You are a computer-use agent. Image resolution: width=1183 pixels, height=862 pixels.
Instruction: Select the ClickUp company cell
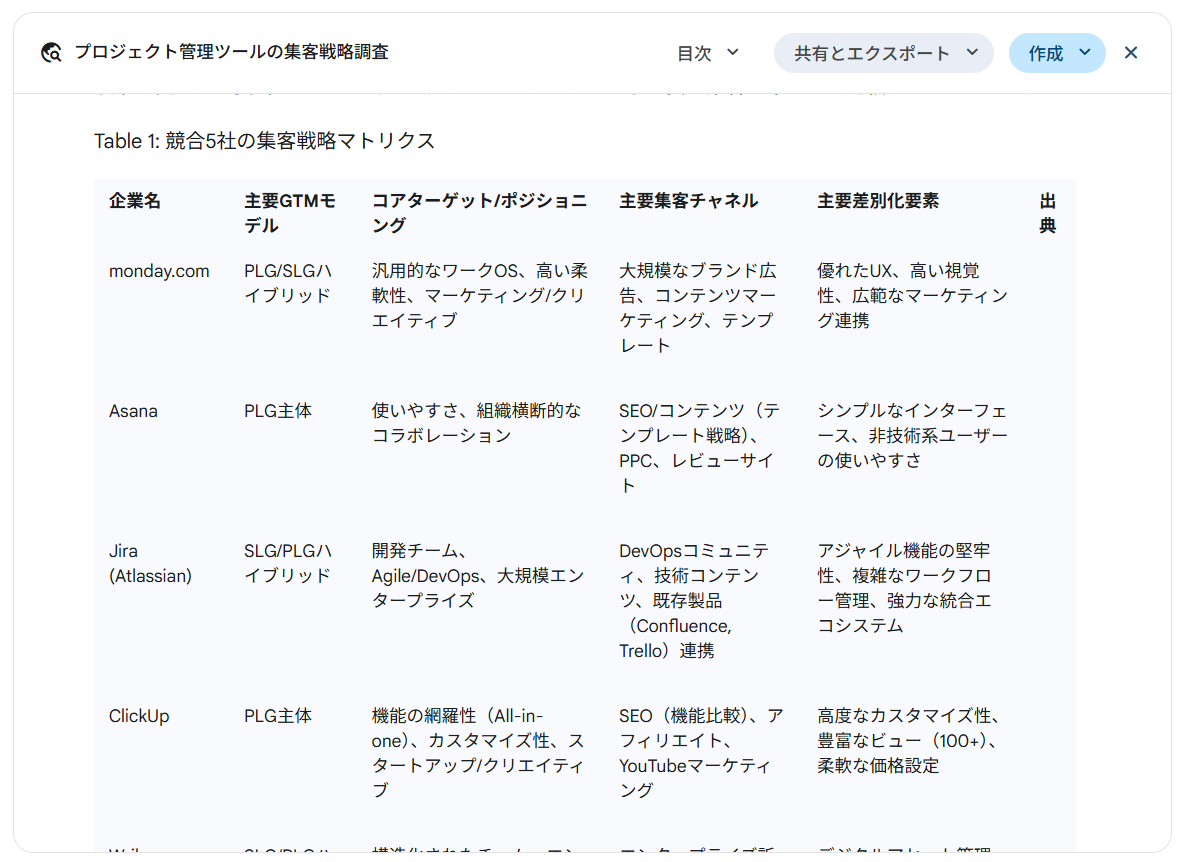(139, 716)
